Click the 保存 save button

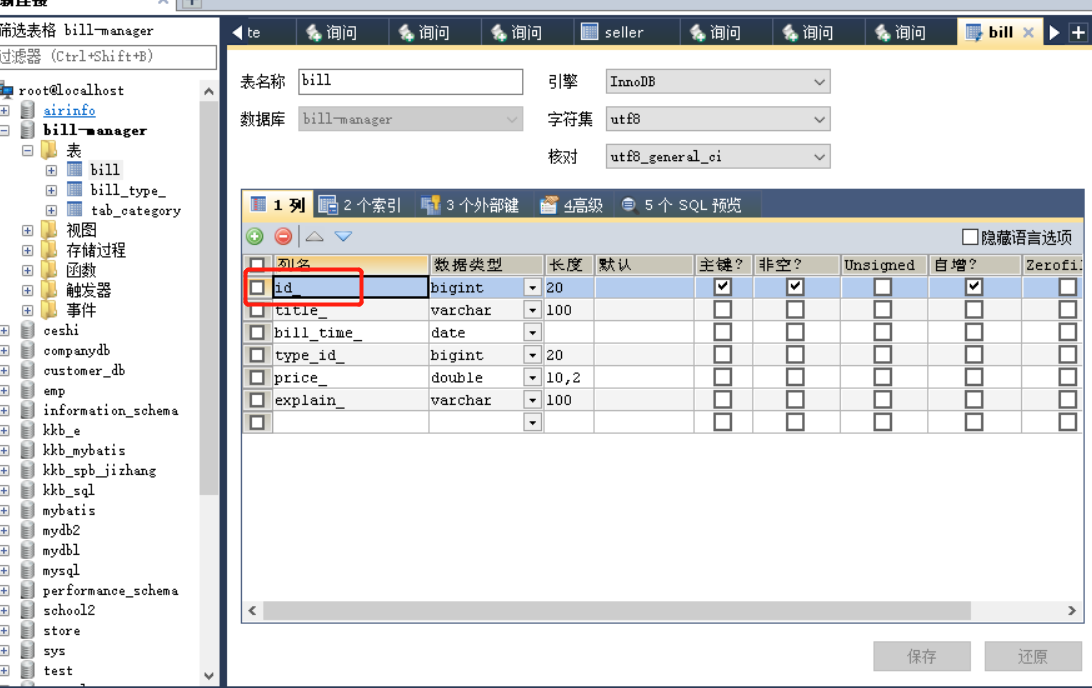pyautogui.click(x=921, y=656)
